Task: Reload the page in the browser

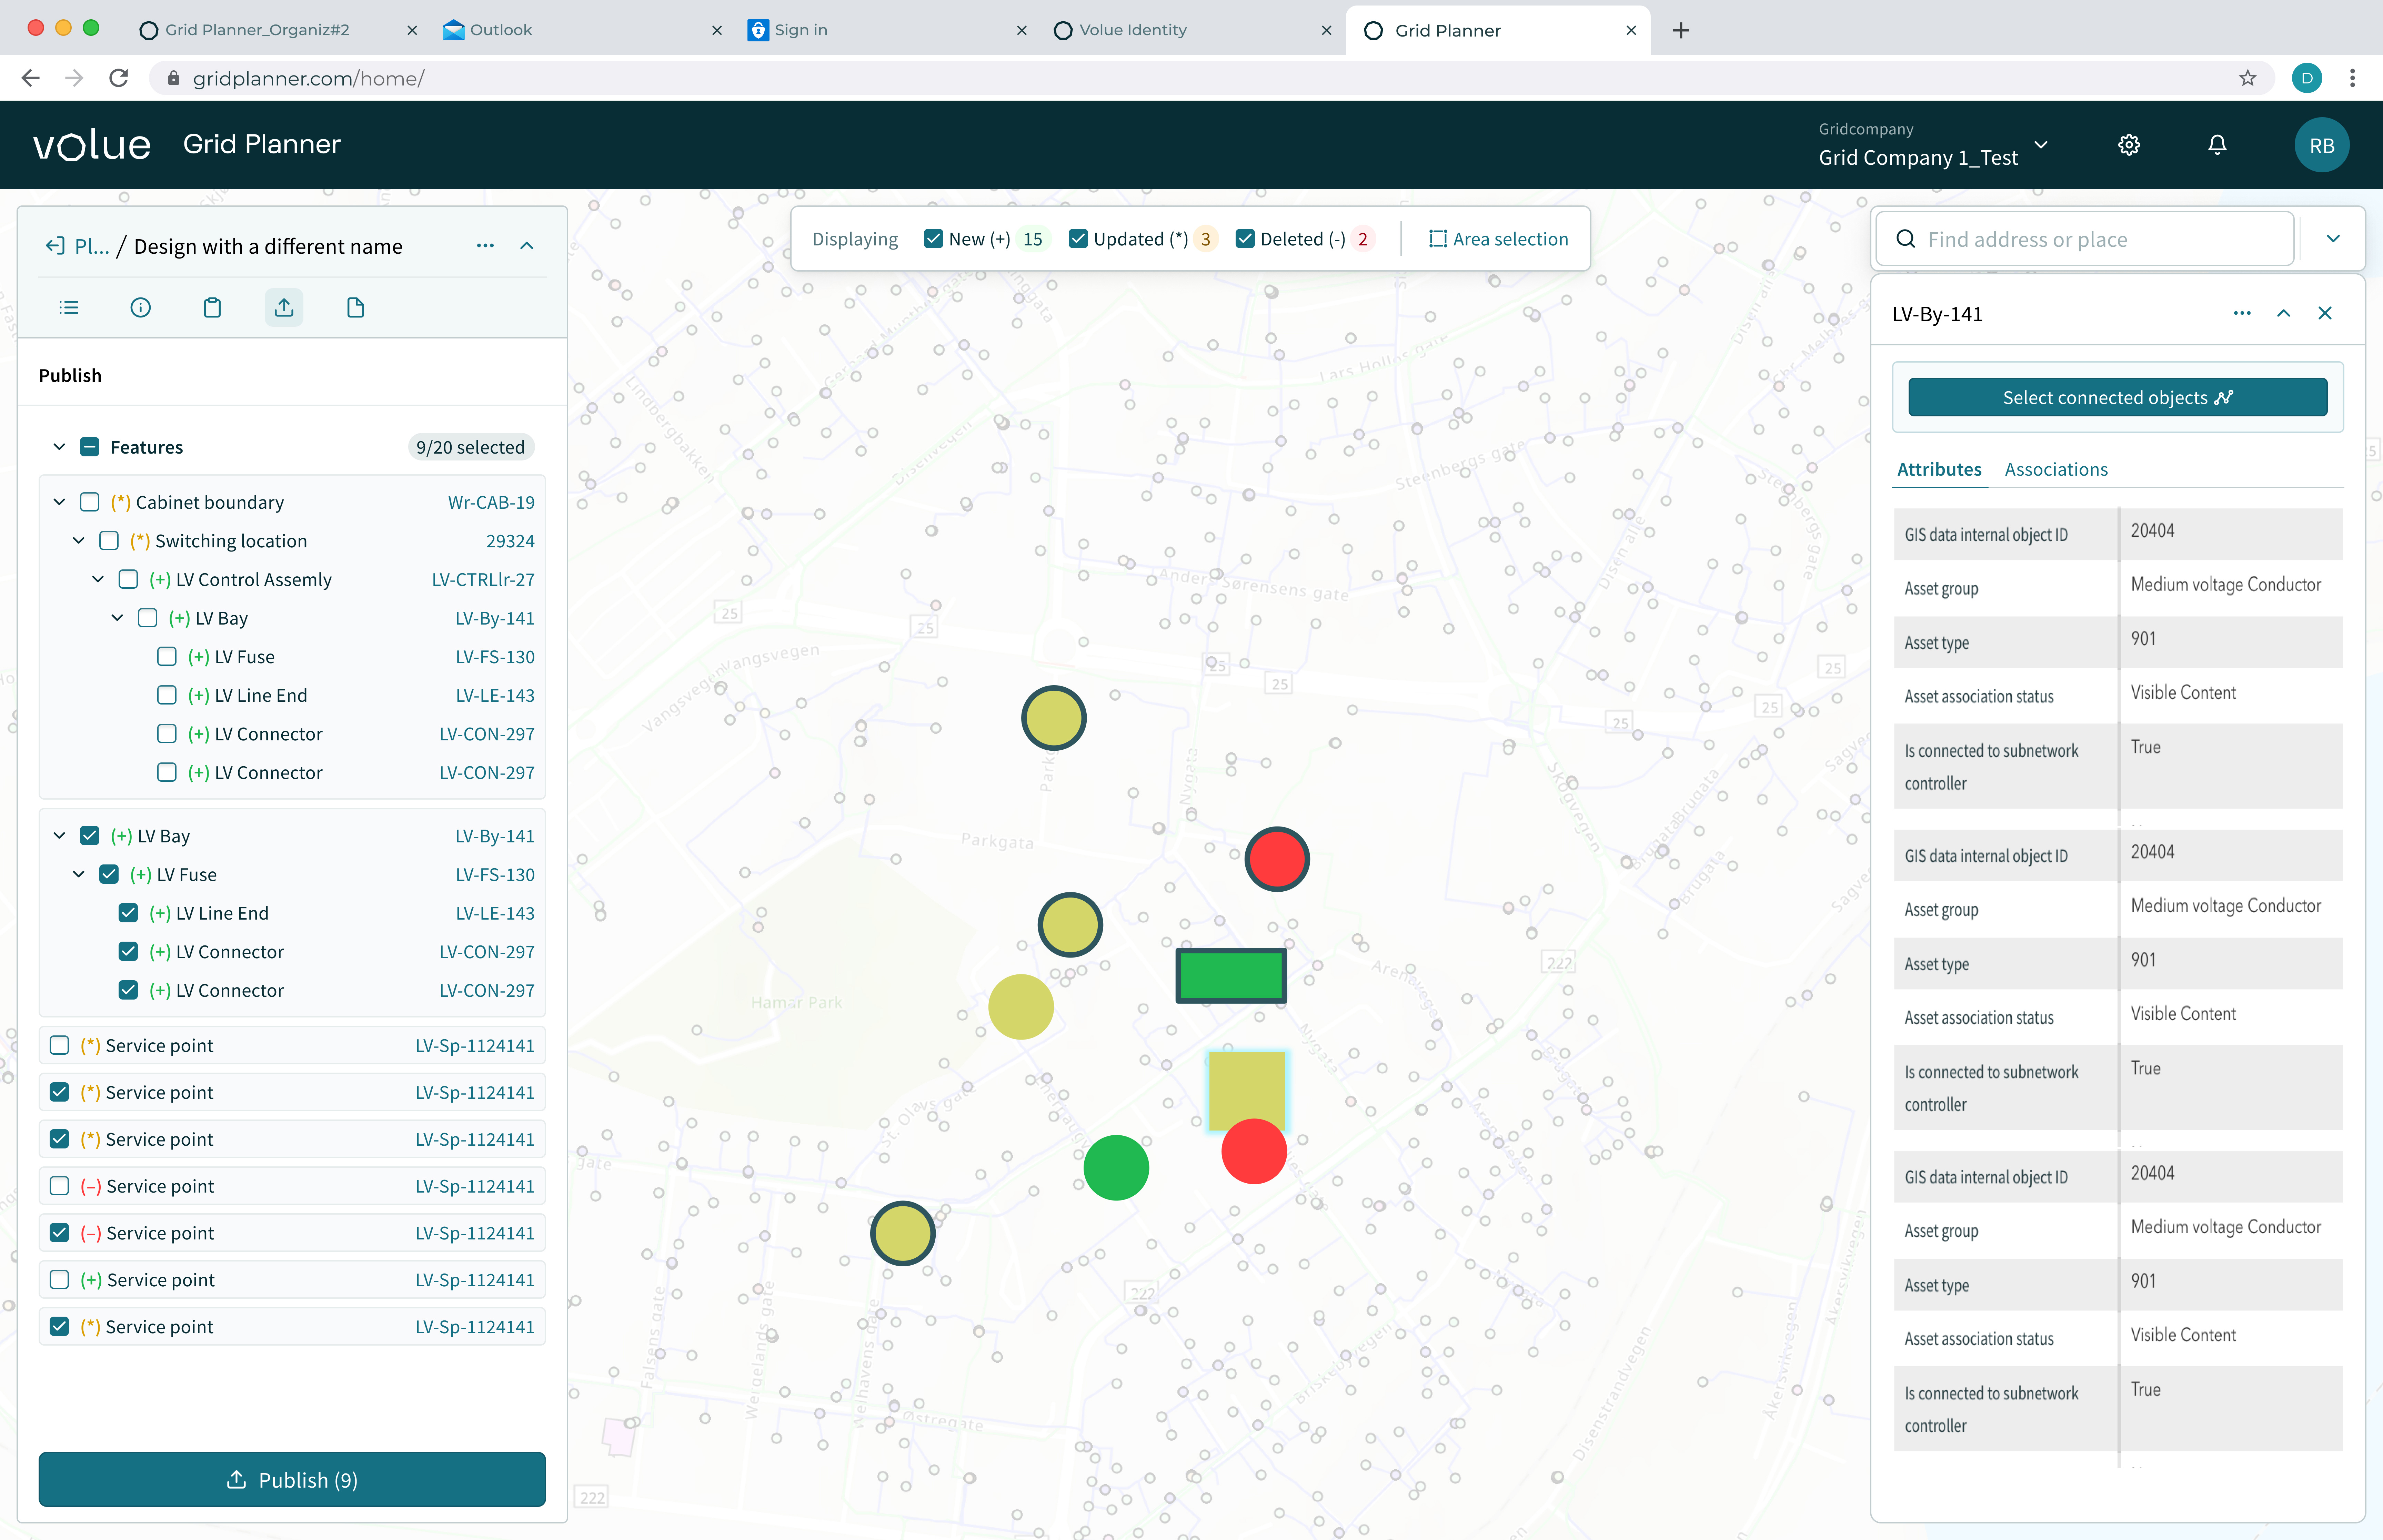Action: pyautogui.click(x=119, y=78)
